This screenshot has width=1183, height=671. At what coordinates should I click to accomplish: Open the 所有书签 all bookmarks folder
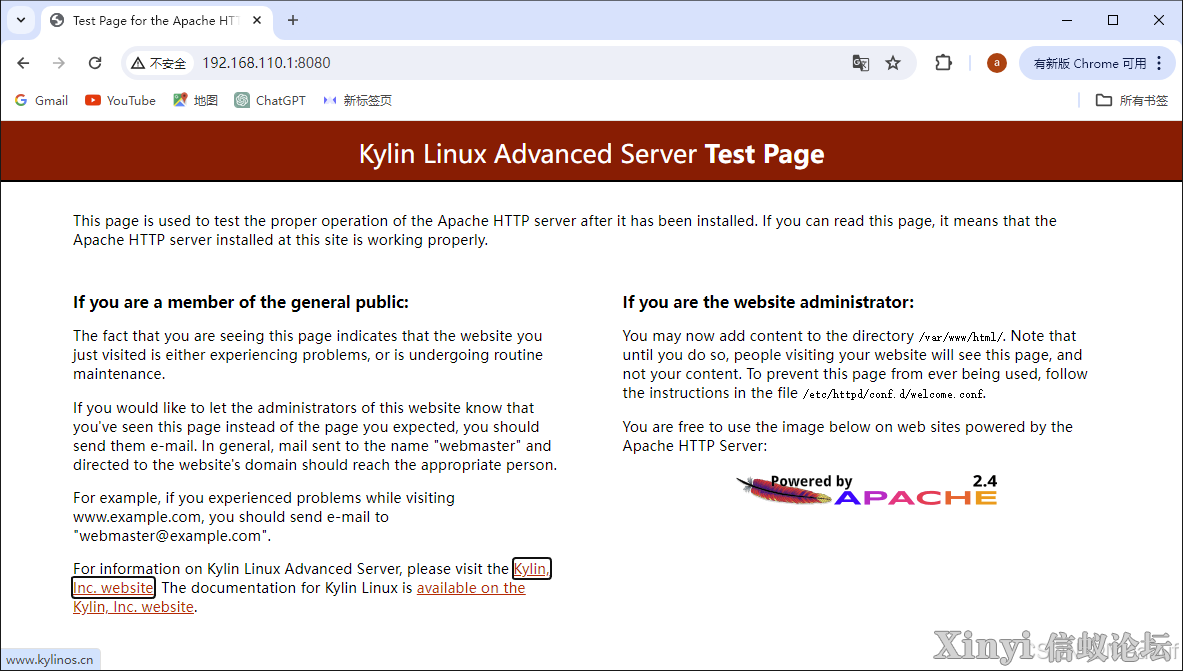click(1132, 100)
